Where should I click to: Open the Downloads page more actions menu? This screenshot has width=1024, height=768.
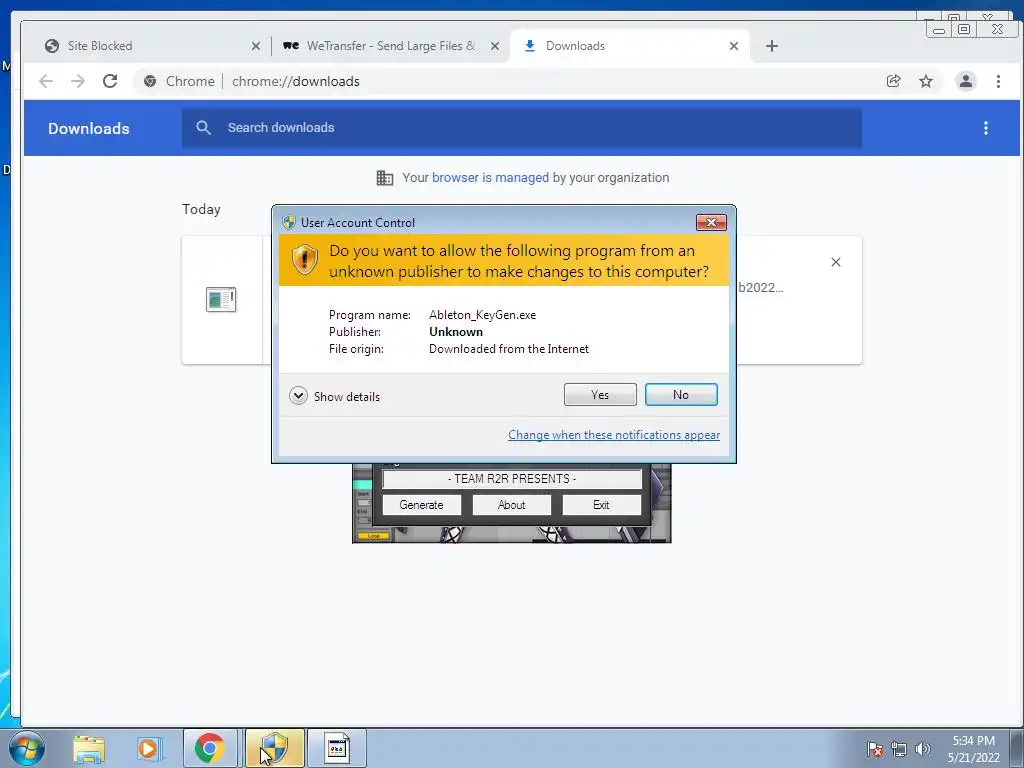[x=986, y=129]
